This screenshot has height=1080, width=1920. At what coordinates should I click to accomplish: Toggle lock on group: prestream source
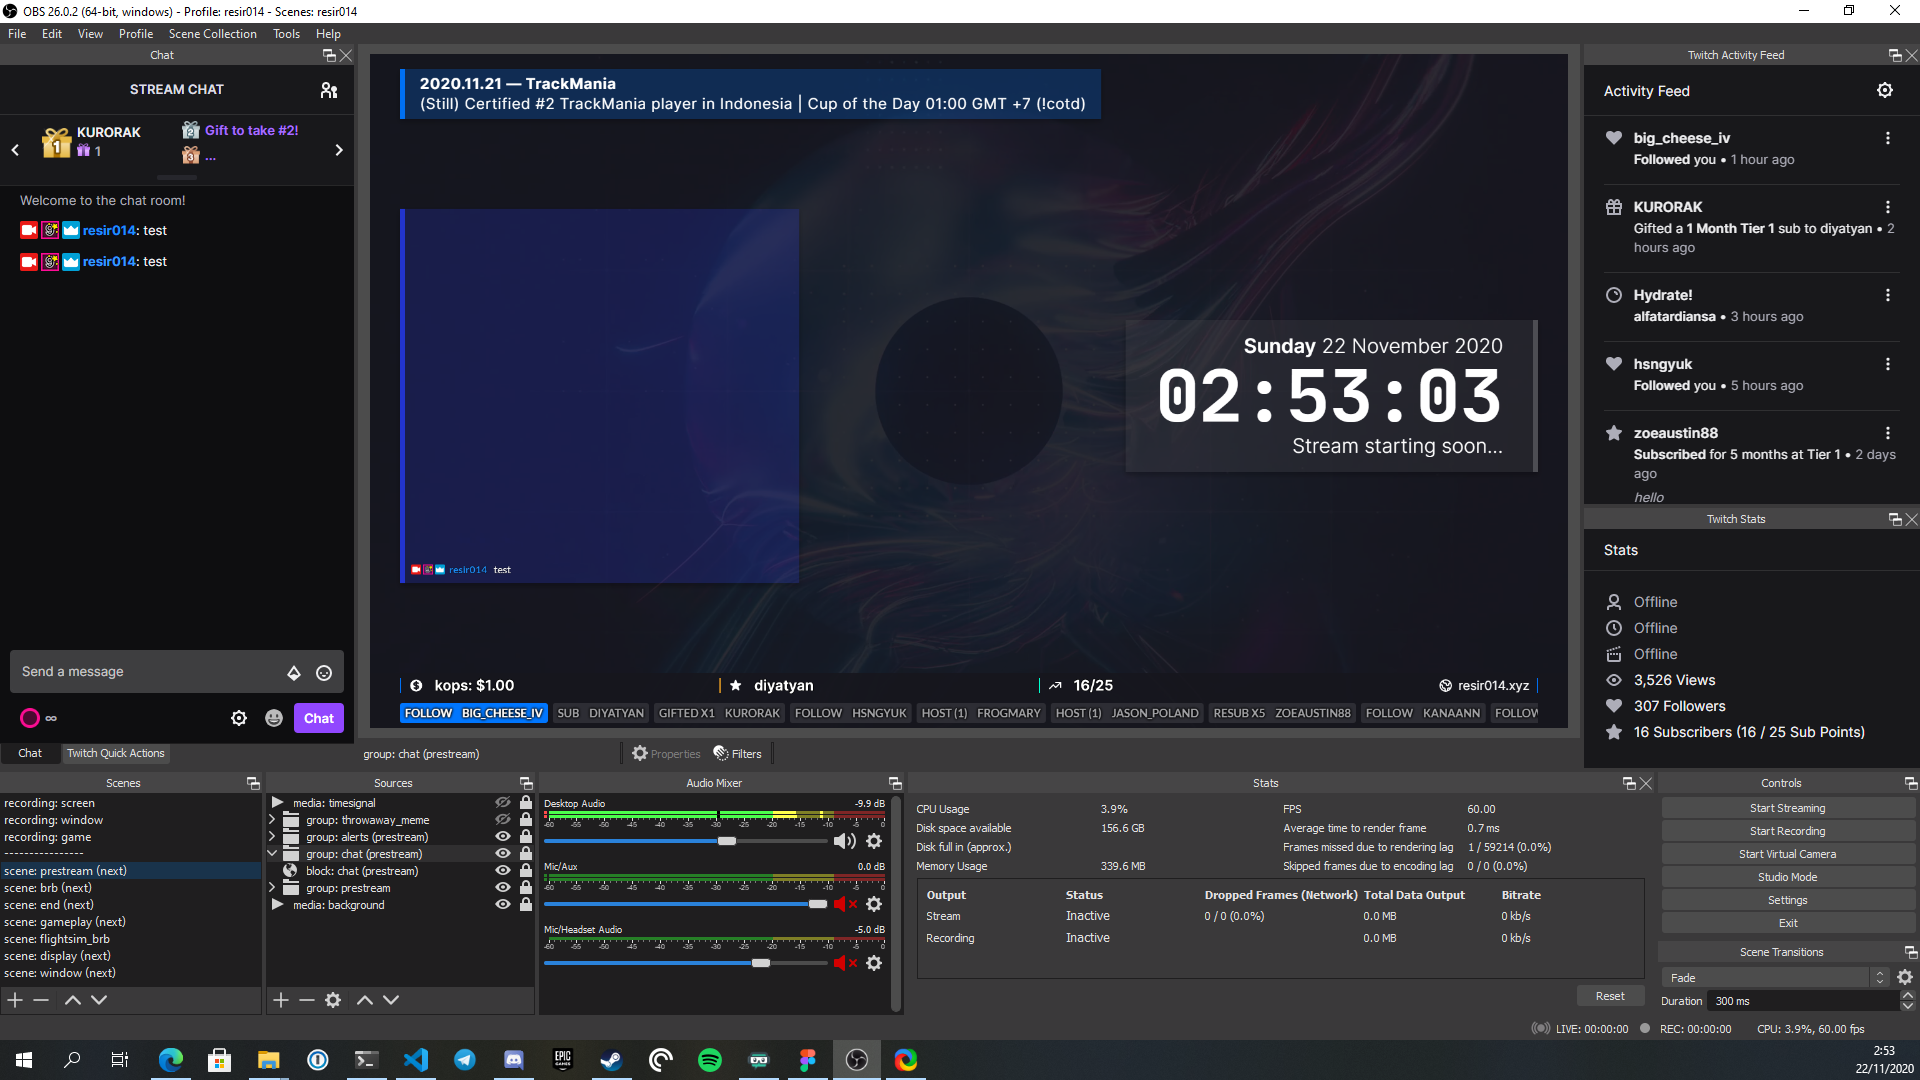pyautogui.click(x=526, y=887)
